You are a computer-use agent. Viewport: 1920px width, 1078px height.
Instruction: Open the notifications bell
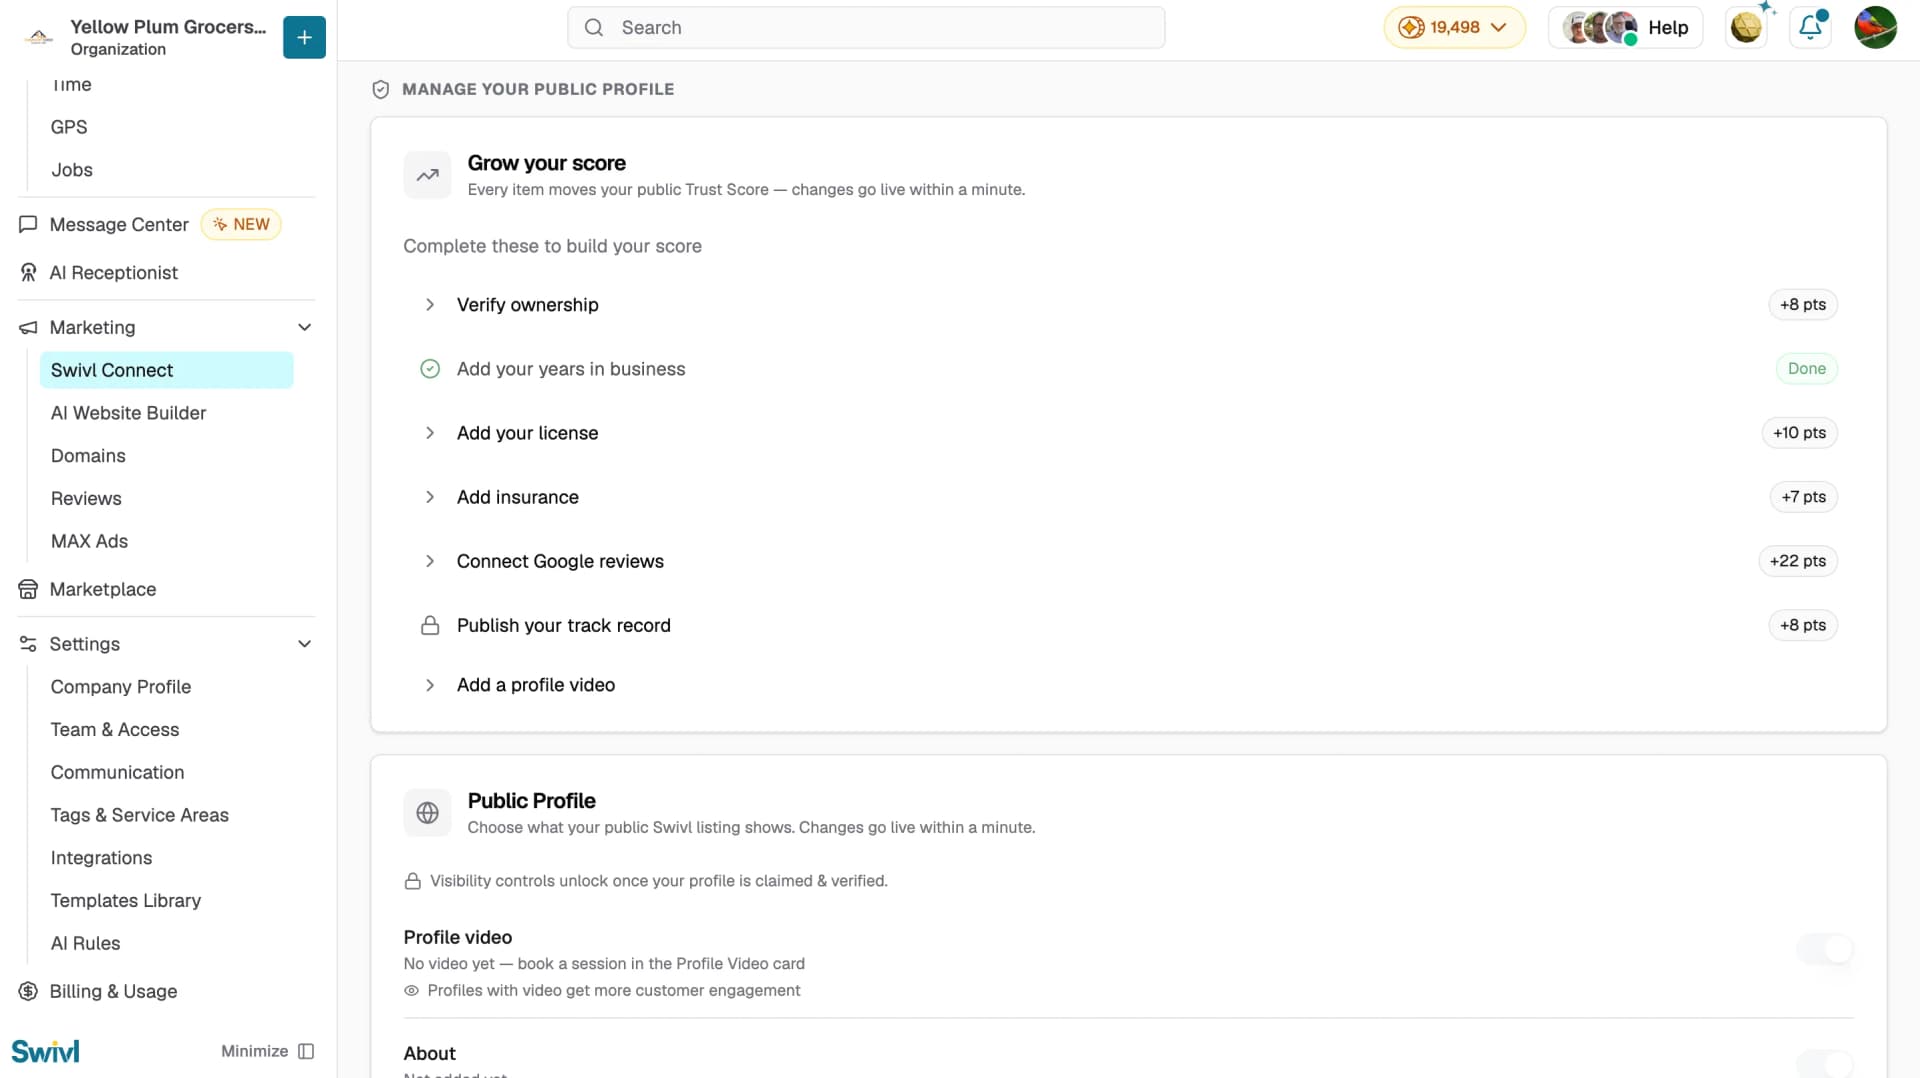tap(1811, 27)
